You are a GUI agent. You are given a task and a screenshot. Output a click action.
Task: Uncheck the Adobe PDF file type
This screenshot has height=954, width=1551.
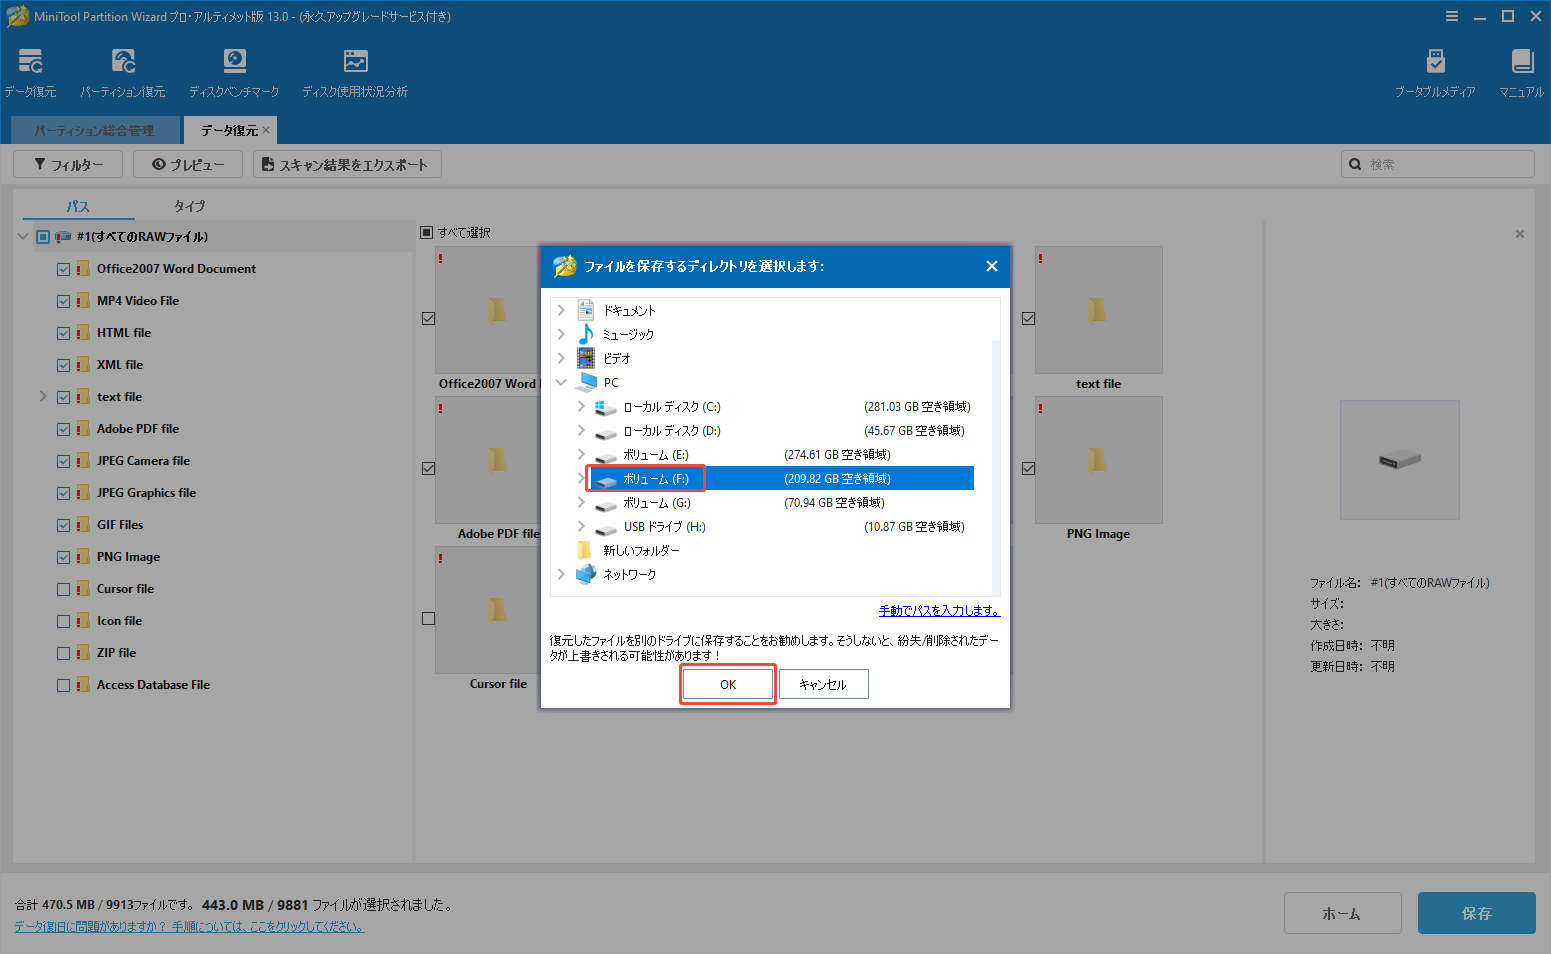(x=63, y=428)
